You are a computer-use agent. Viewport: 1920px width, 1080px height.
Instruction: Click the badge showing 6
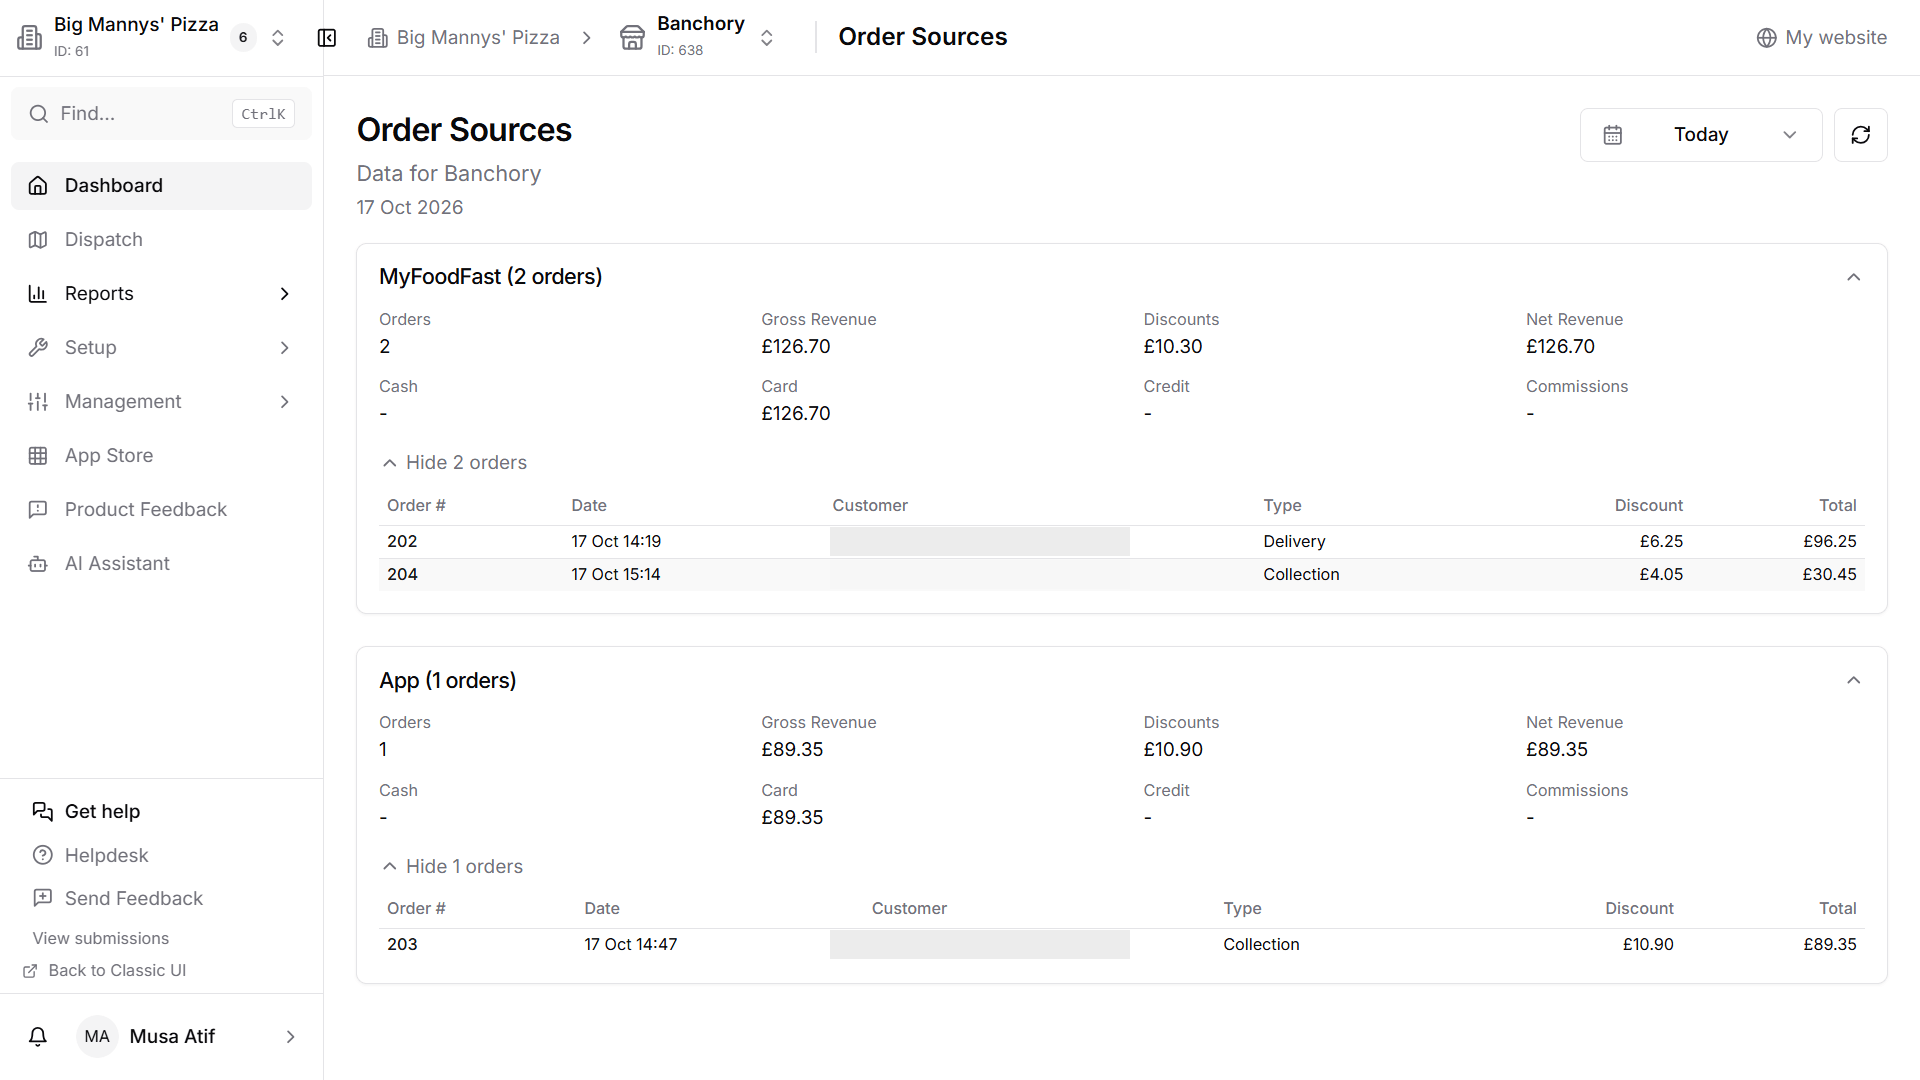243,38
